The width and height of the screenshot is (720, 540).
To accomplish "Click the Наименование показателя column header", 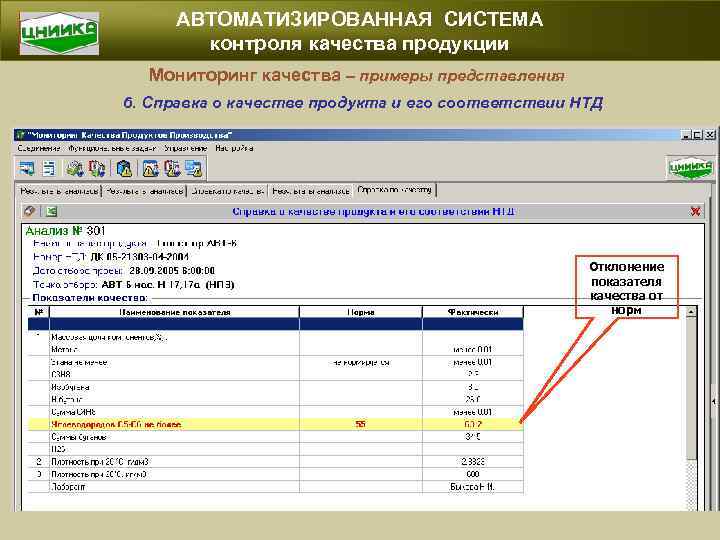I will click(x=174, y=312).
